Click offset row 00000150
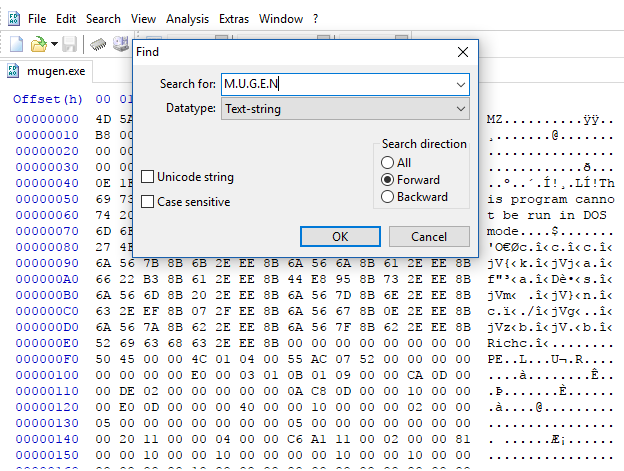624x471 pixels. (47, 455)
